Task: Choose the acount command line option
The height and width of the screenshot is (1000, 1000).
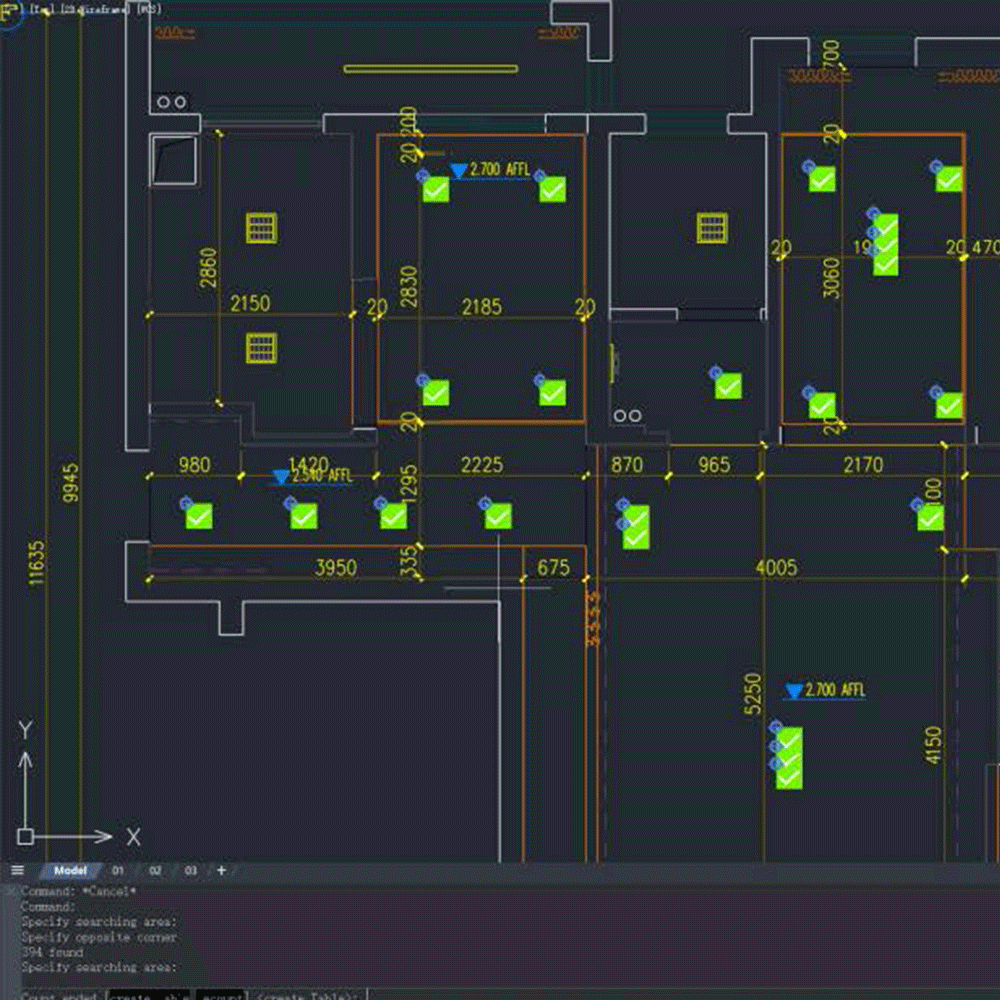Action: [220, 996]
